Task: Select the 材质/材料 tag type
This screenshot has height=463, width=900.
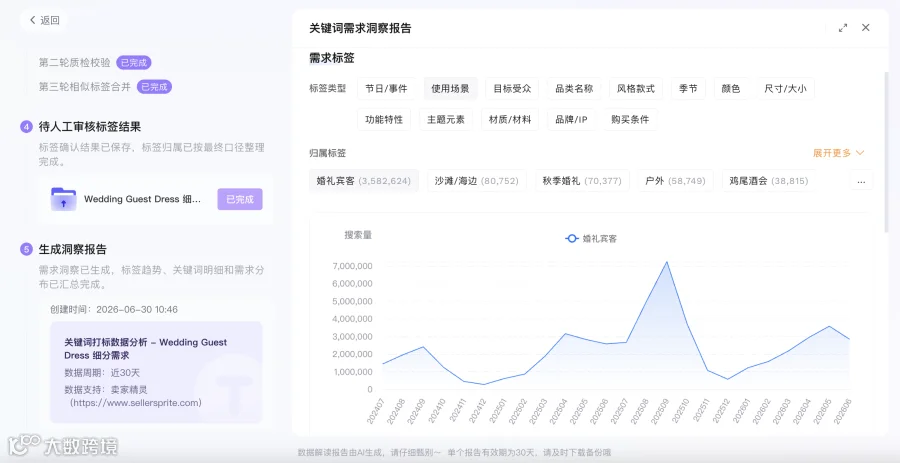Action: click(510, 120)
